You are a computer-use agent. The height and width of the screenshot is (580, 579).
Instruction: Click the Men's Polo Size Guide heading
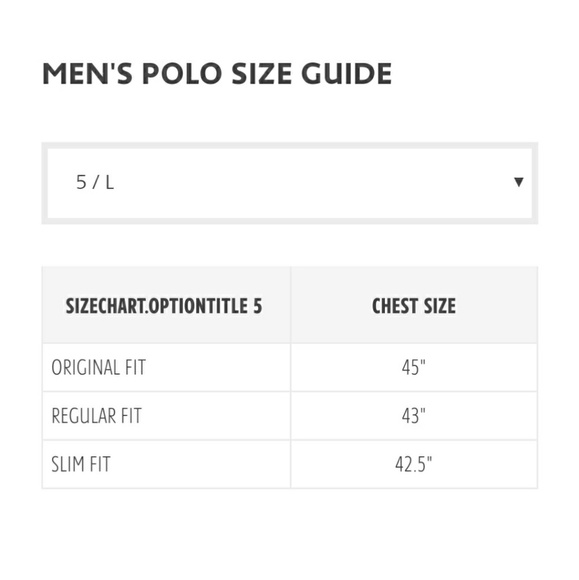(x=217, y=73)
